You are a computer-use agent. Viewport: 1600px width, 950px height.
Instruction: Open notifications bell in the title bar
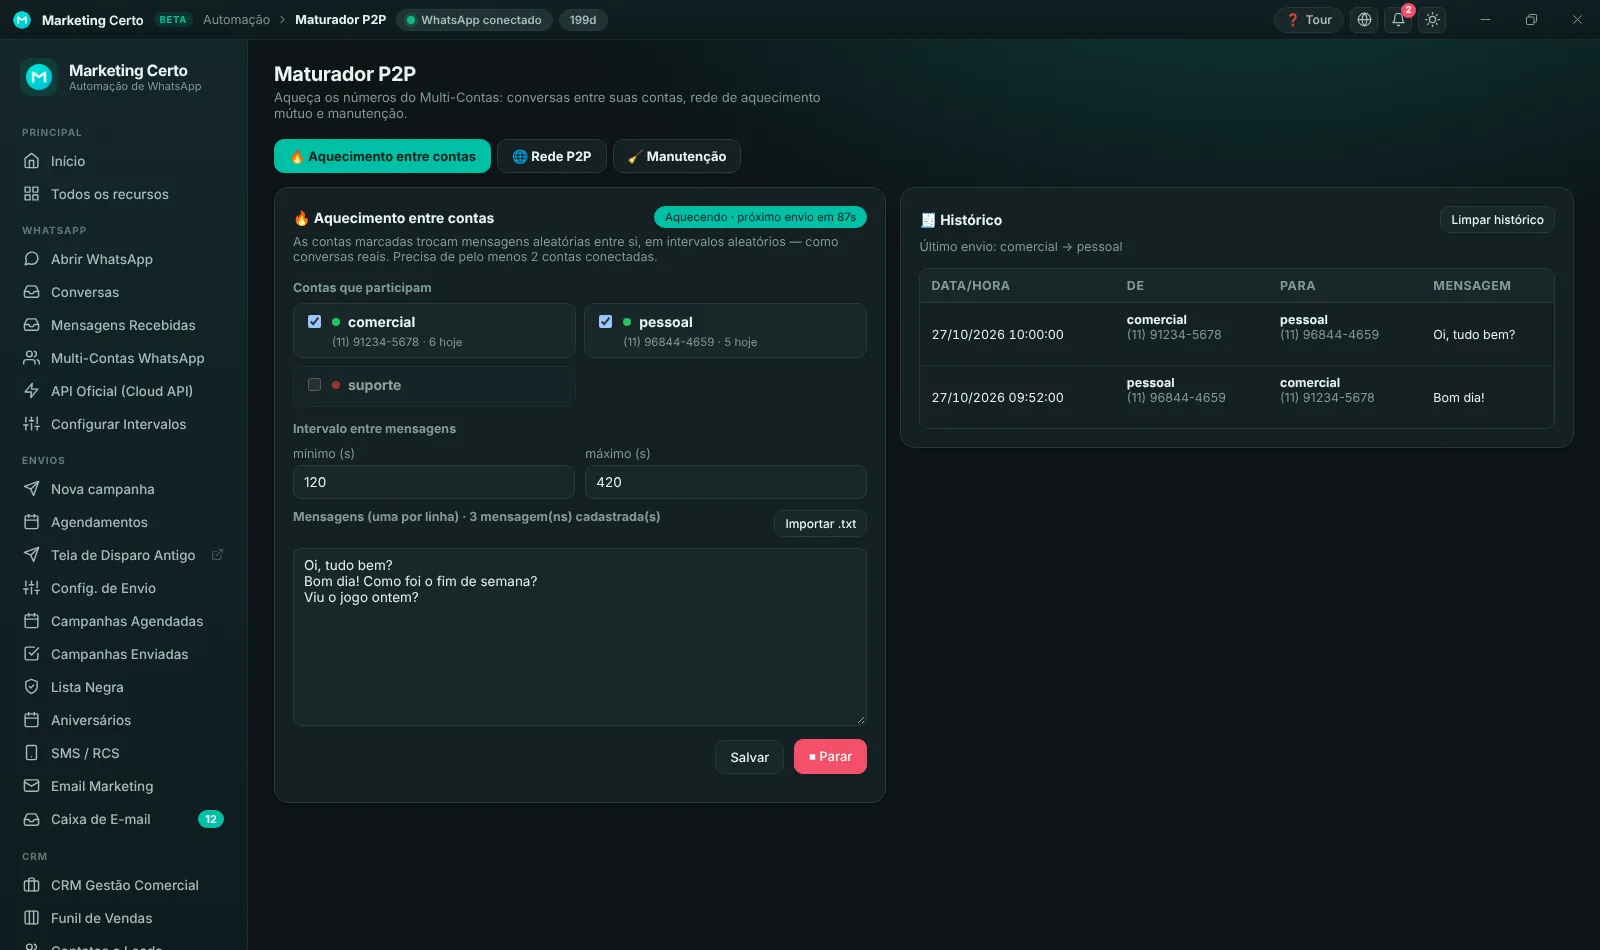pyautogui.click(x=1399, y=20)
